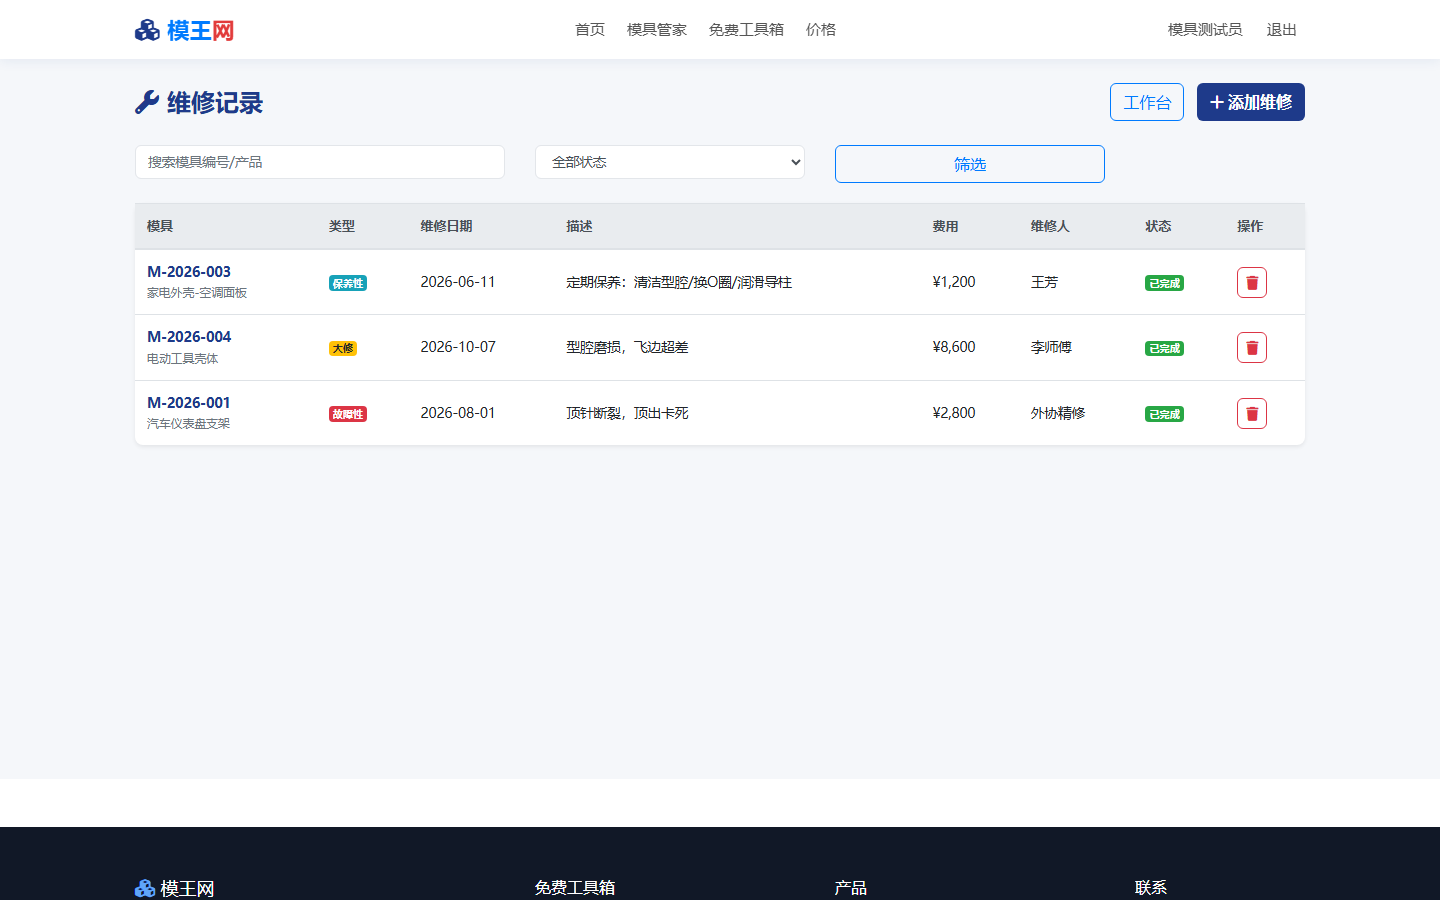The width and height of the screenshot is (1440, 900).
Task: Open mold M-2026-001 link
Action: coord(189,402)
